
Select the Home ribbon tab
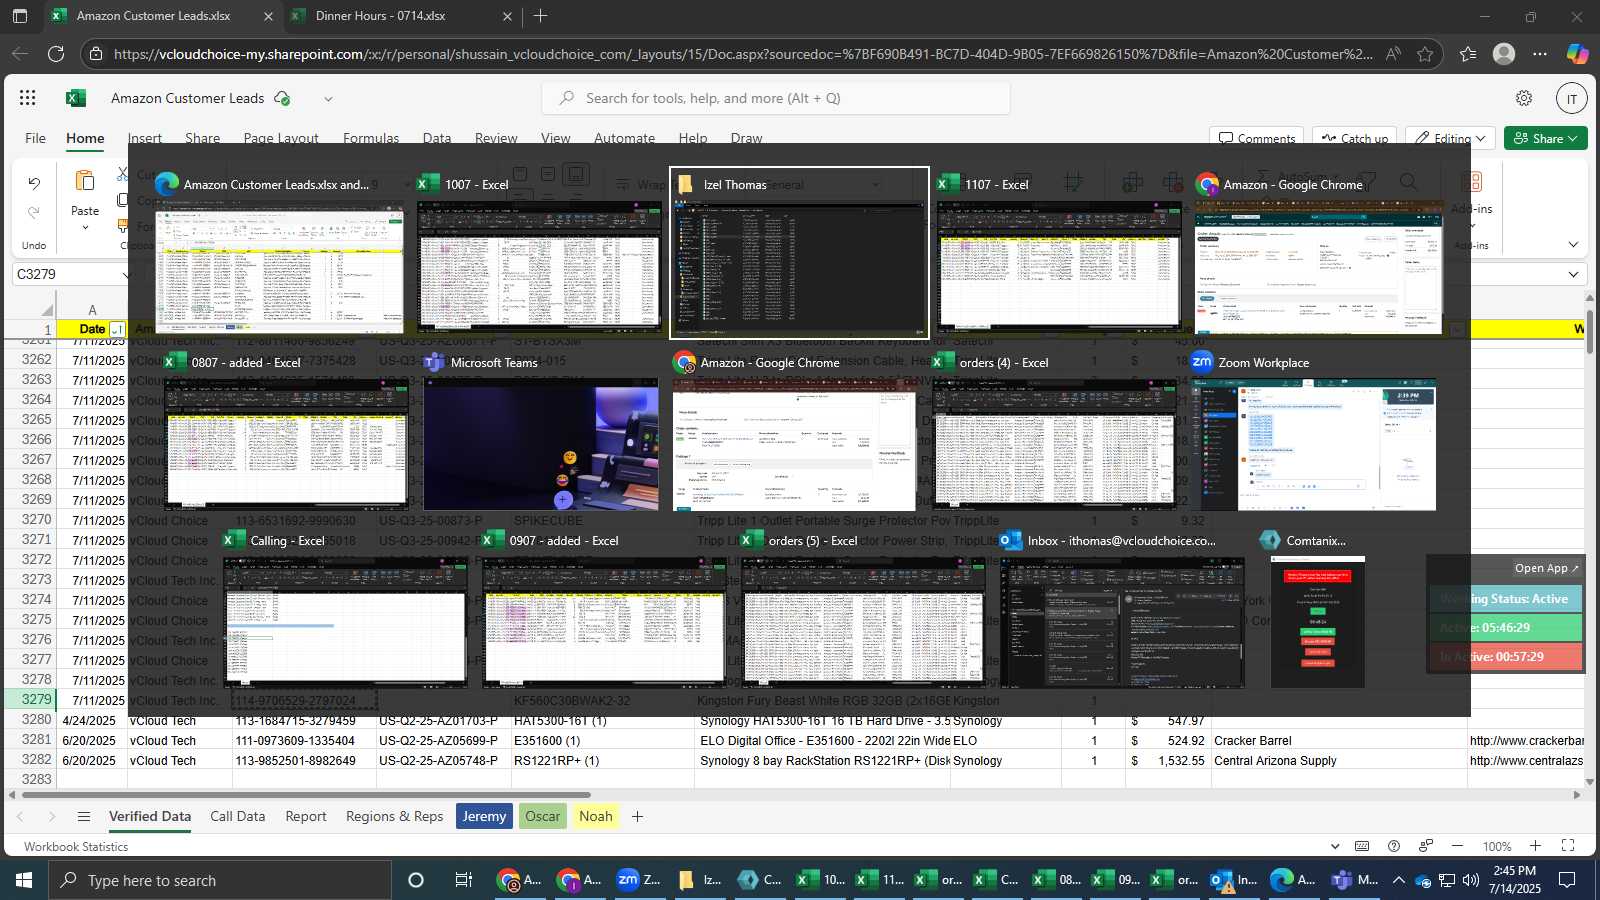(85, 138)
